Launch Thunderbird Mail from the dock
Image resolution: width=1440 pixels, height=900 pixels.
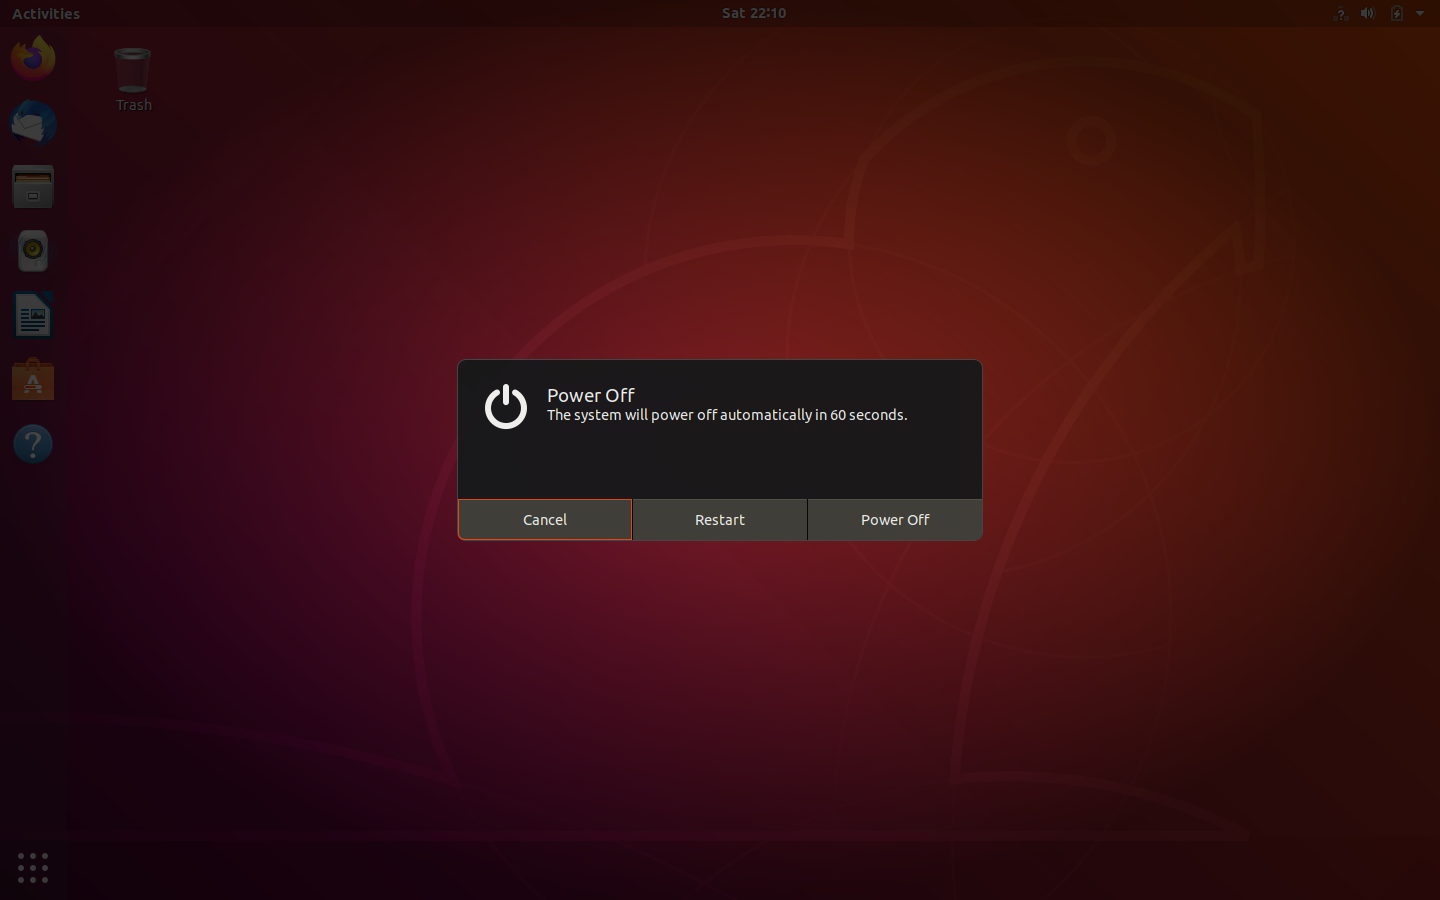[33, 123]
